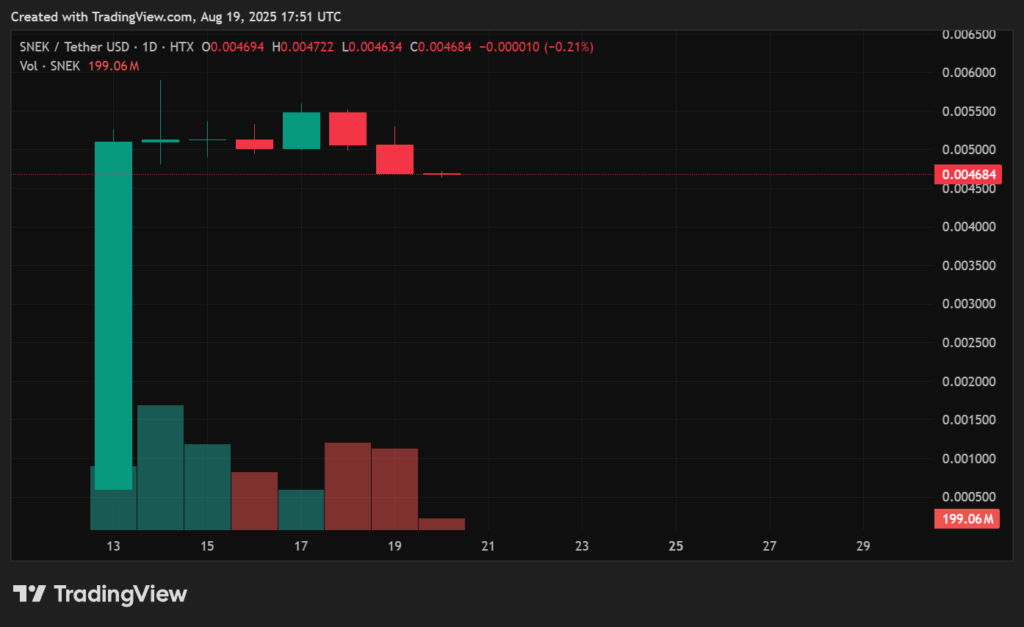Click the open value O0.004694 in legend
The width and height of the screenshot is (1024, 627).
tap(235, 46)
